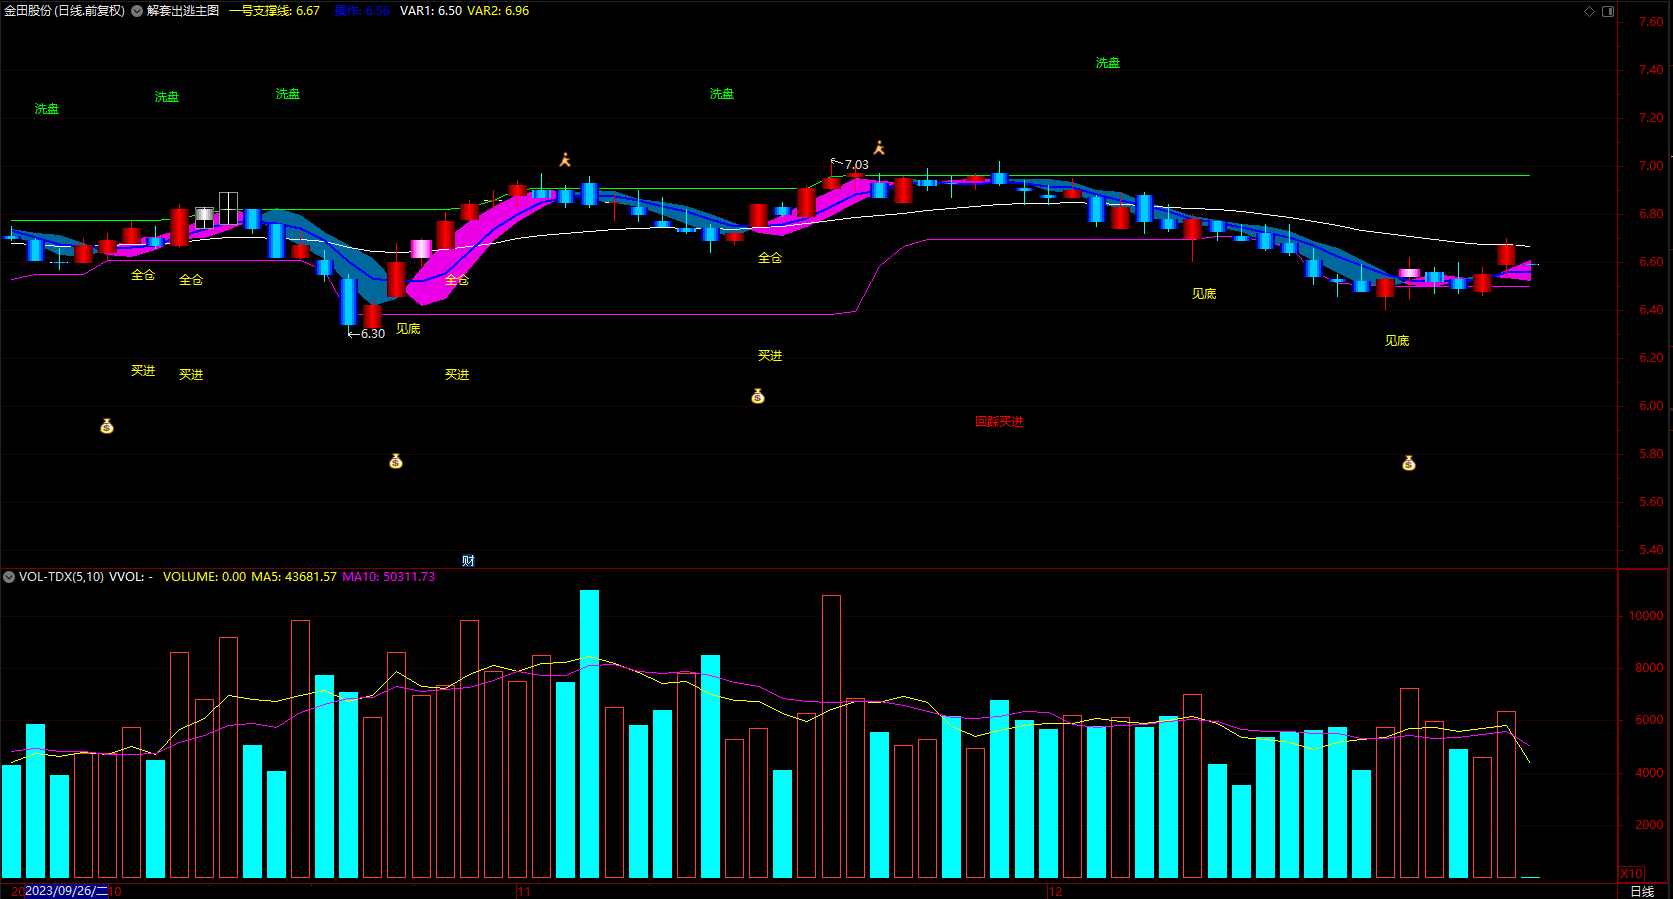1673x899 pixels.
Task: Click the leftmost 洗盘 label
Action: click(47, 109)
